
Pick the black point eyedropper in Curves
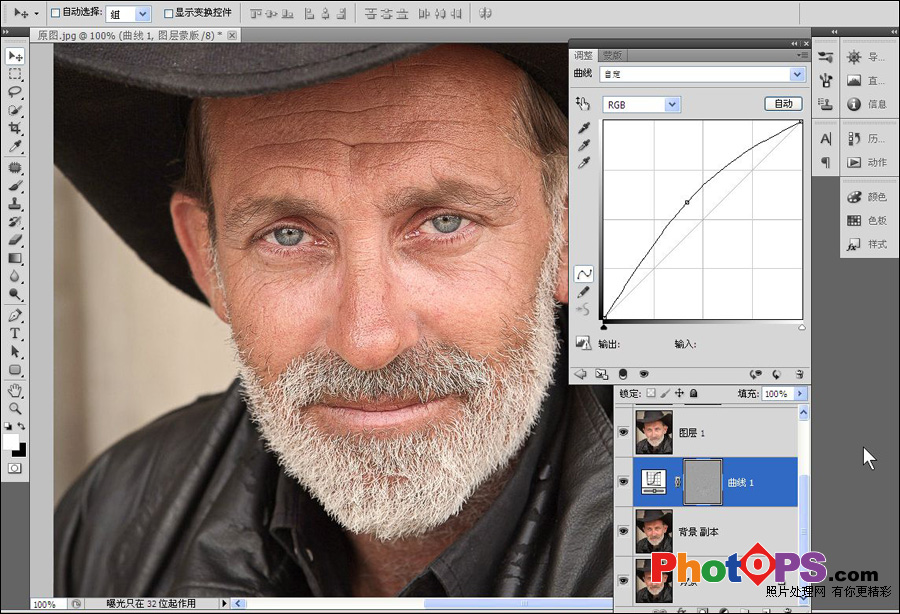coord(584,128)
